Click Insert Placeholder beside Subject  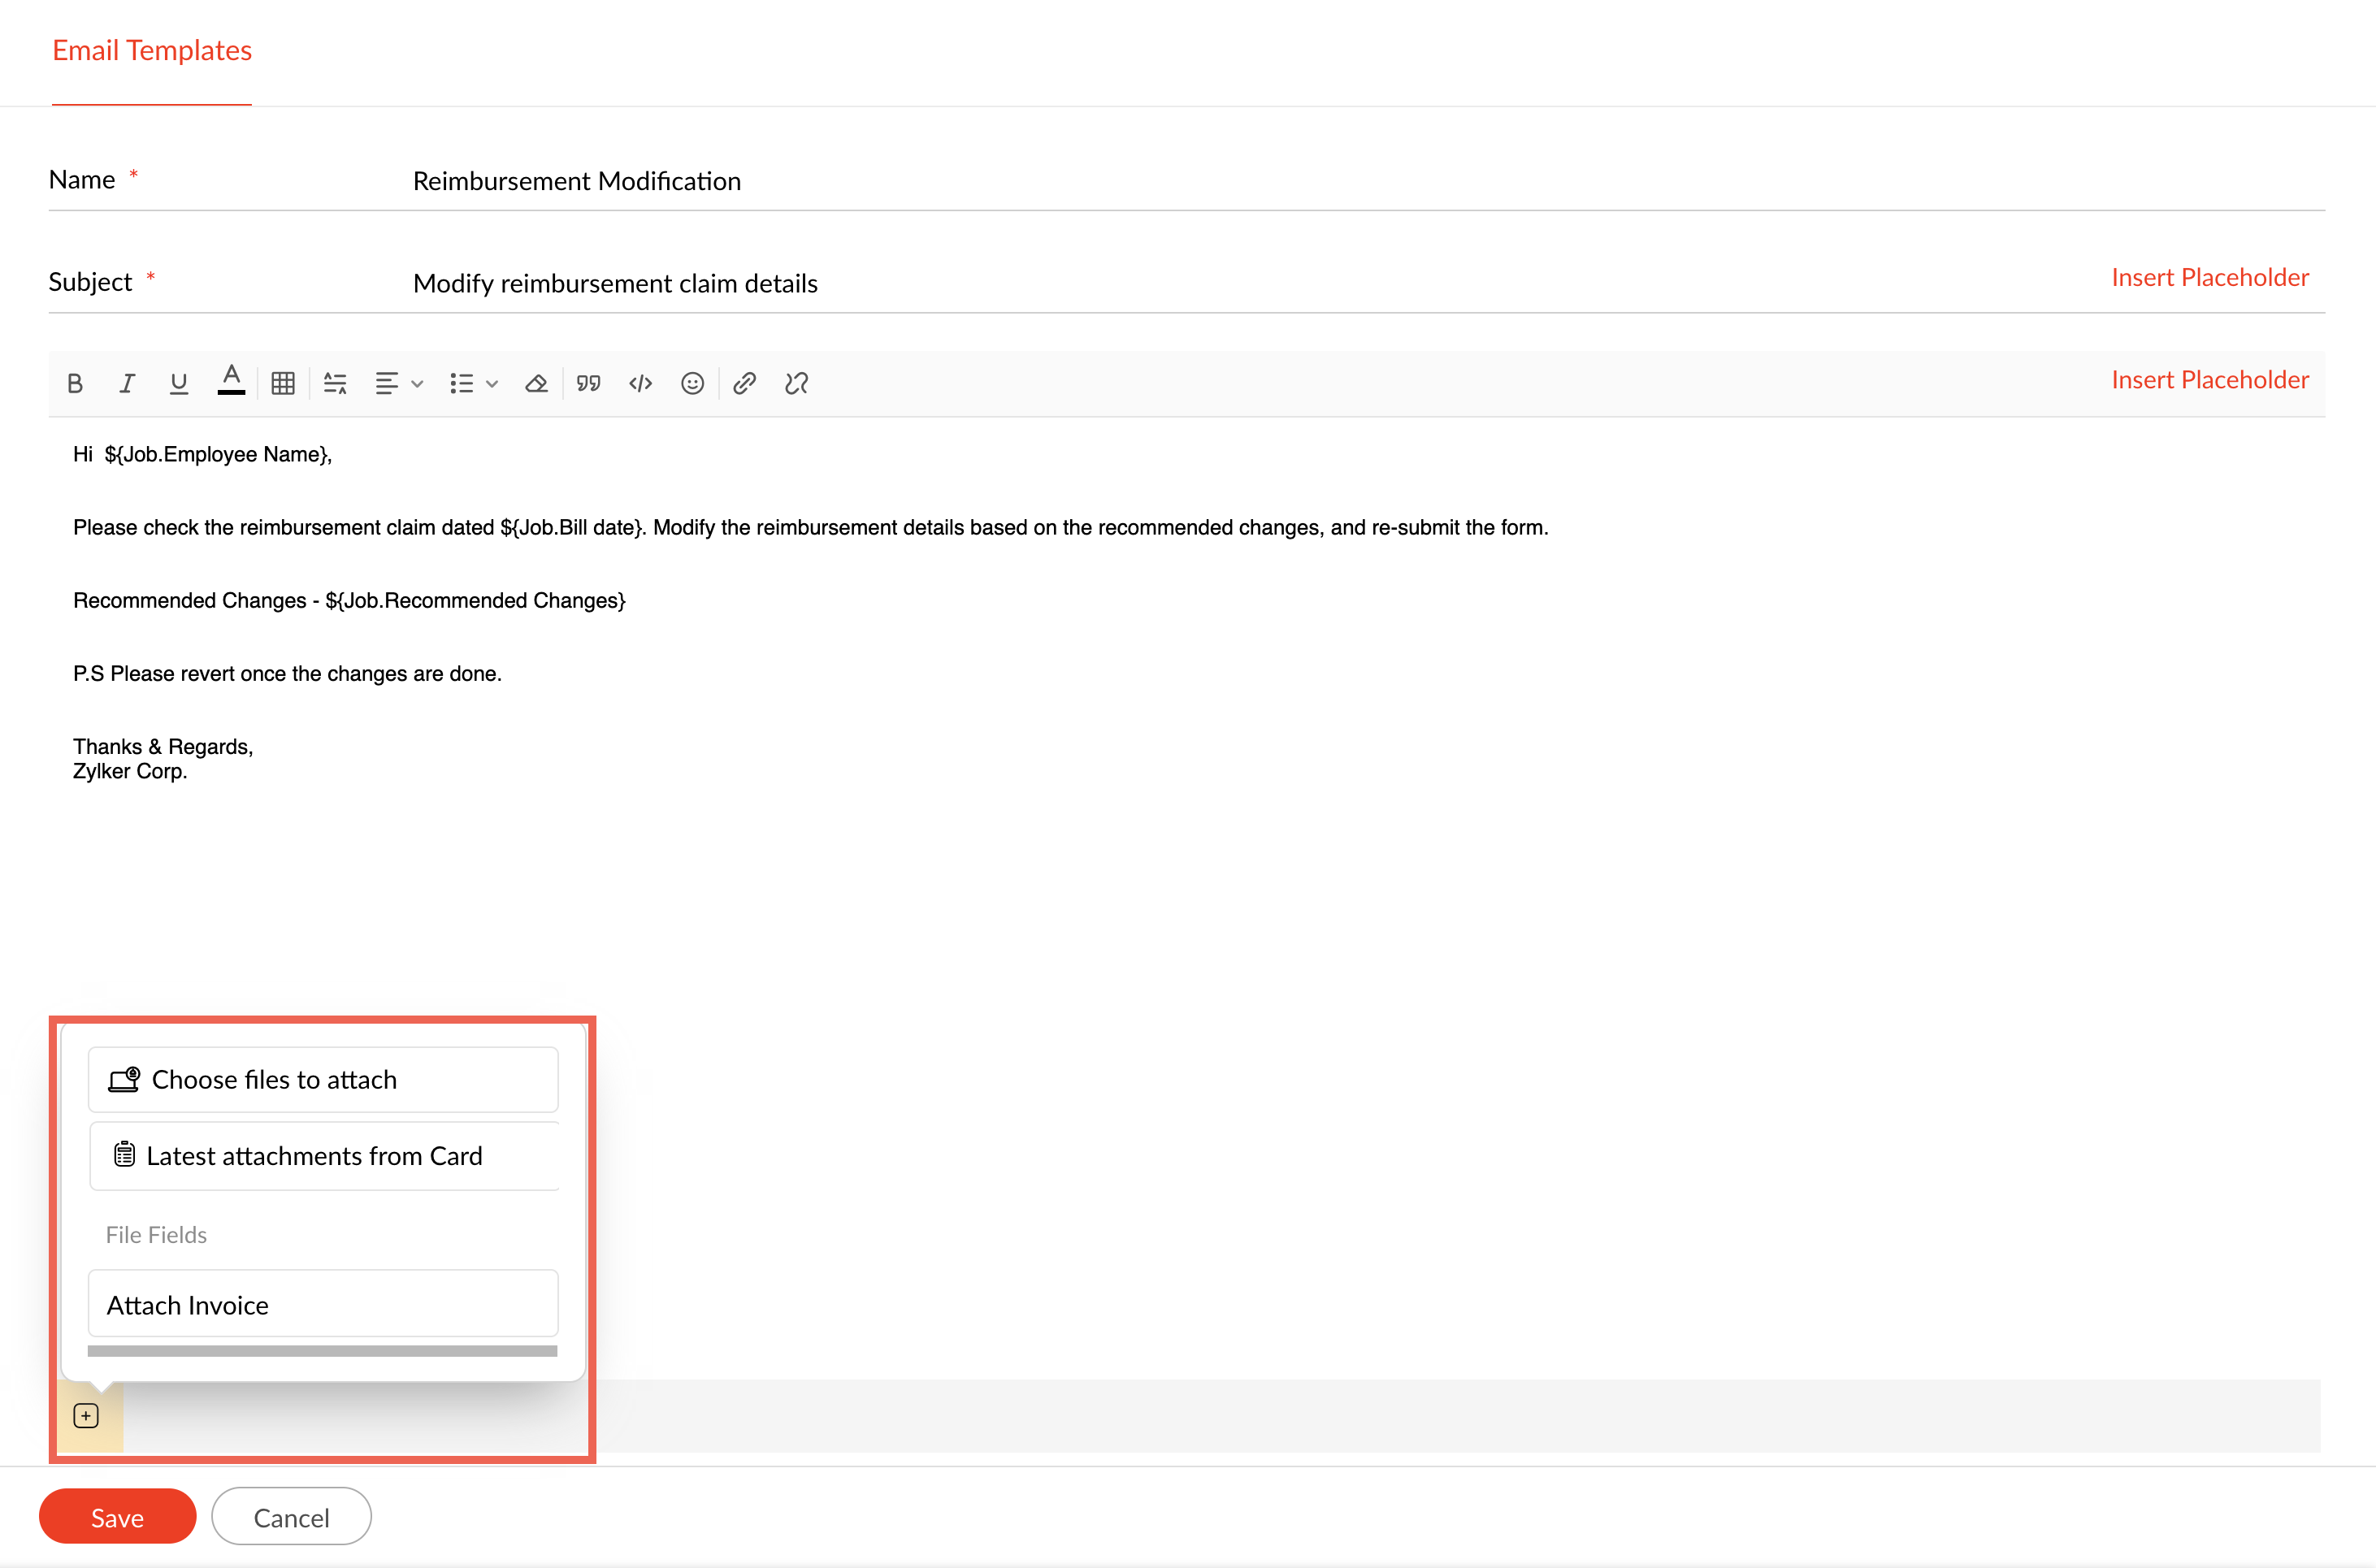tap(2209, 277)
